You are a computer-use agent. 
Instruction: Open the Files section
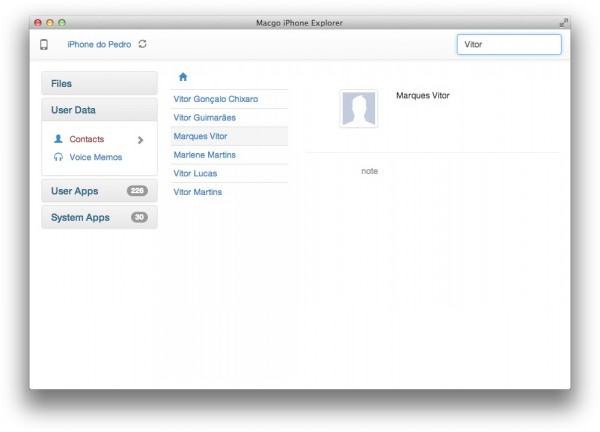(99, 83)
